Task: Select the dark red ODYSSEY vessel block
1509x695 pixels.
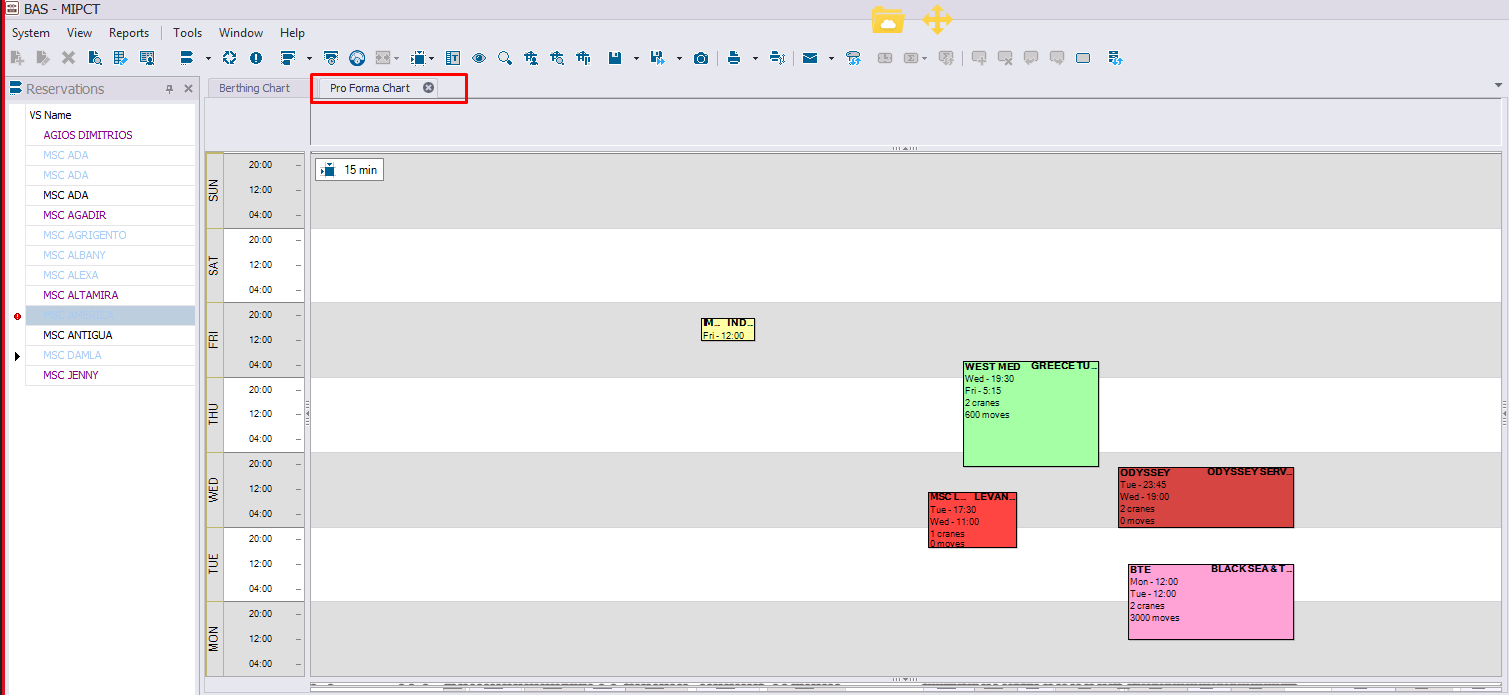Action: pyautogui.click(x=1206, y=497)
